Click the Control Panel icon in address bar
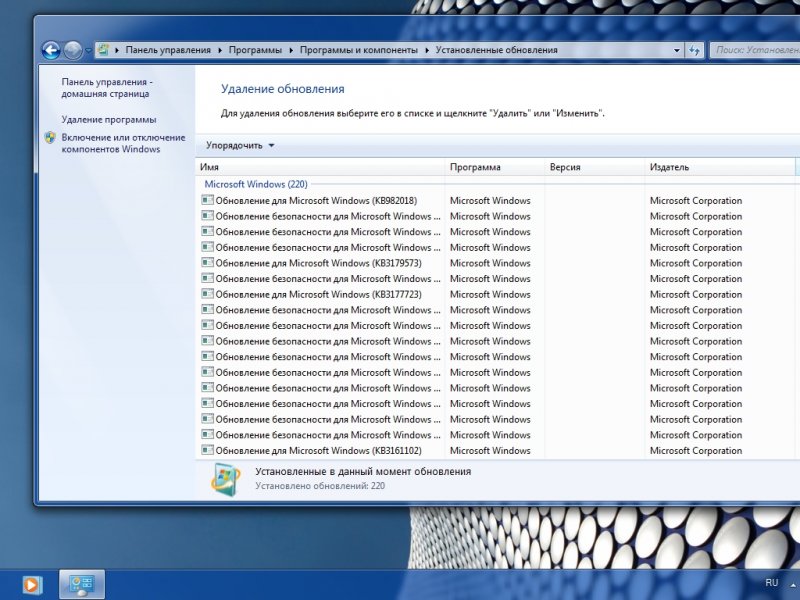This screenshot has height=600, width=800. pyautogui.click(x=104, y=49)
